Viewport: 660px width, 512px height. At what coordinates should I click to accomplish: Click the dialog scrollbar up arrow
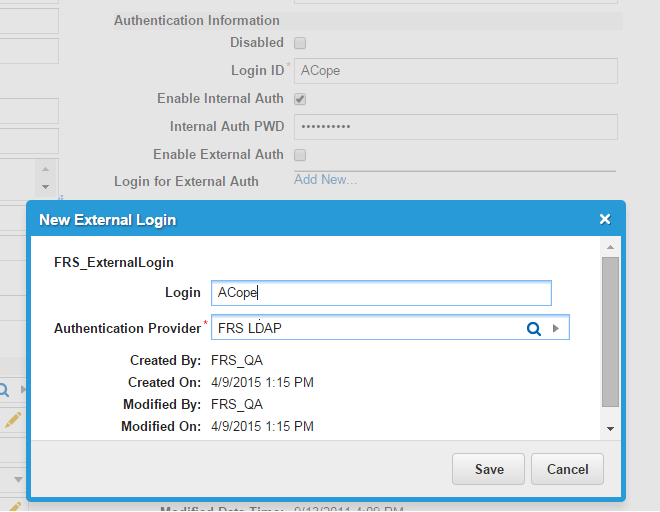point(610,246)
